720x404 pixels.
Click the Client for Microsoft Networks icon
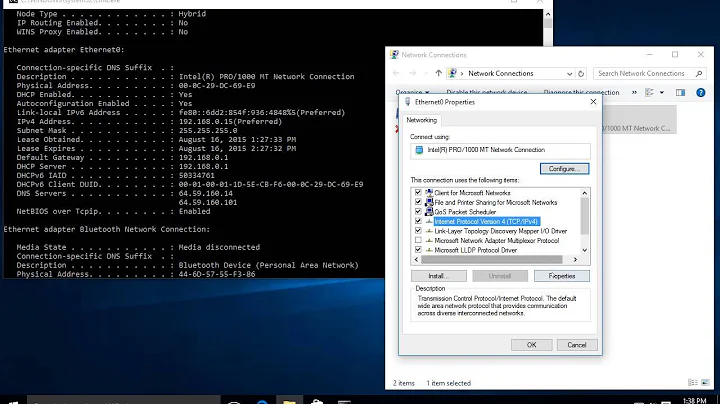click(427, 191)
